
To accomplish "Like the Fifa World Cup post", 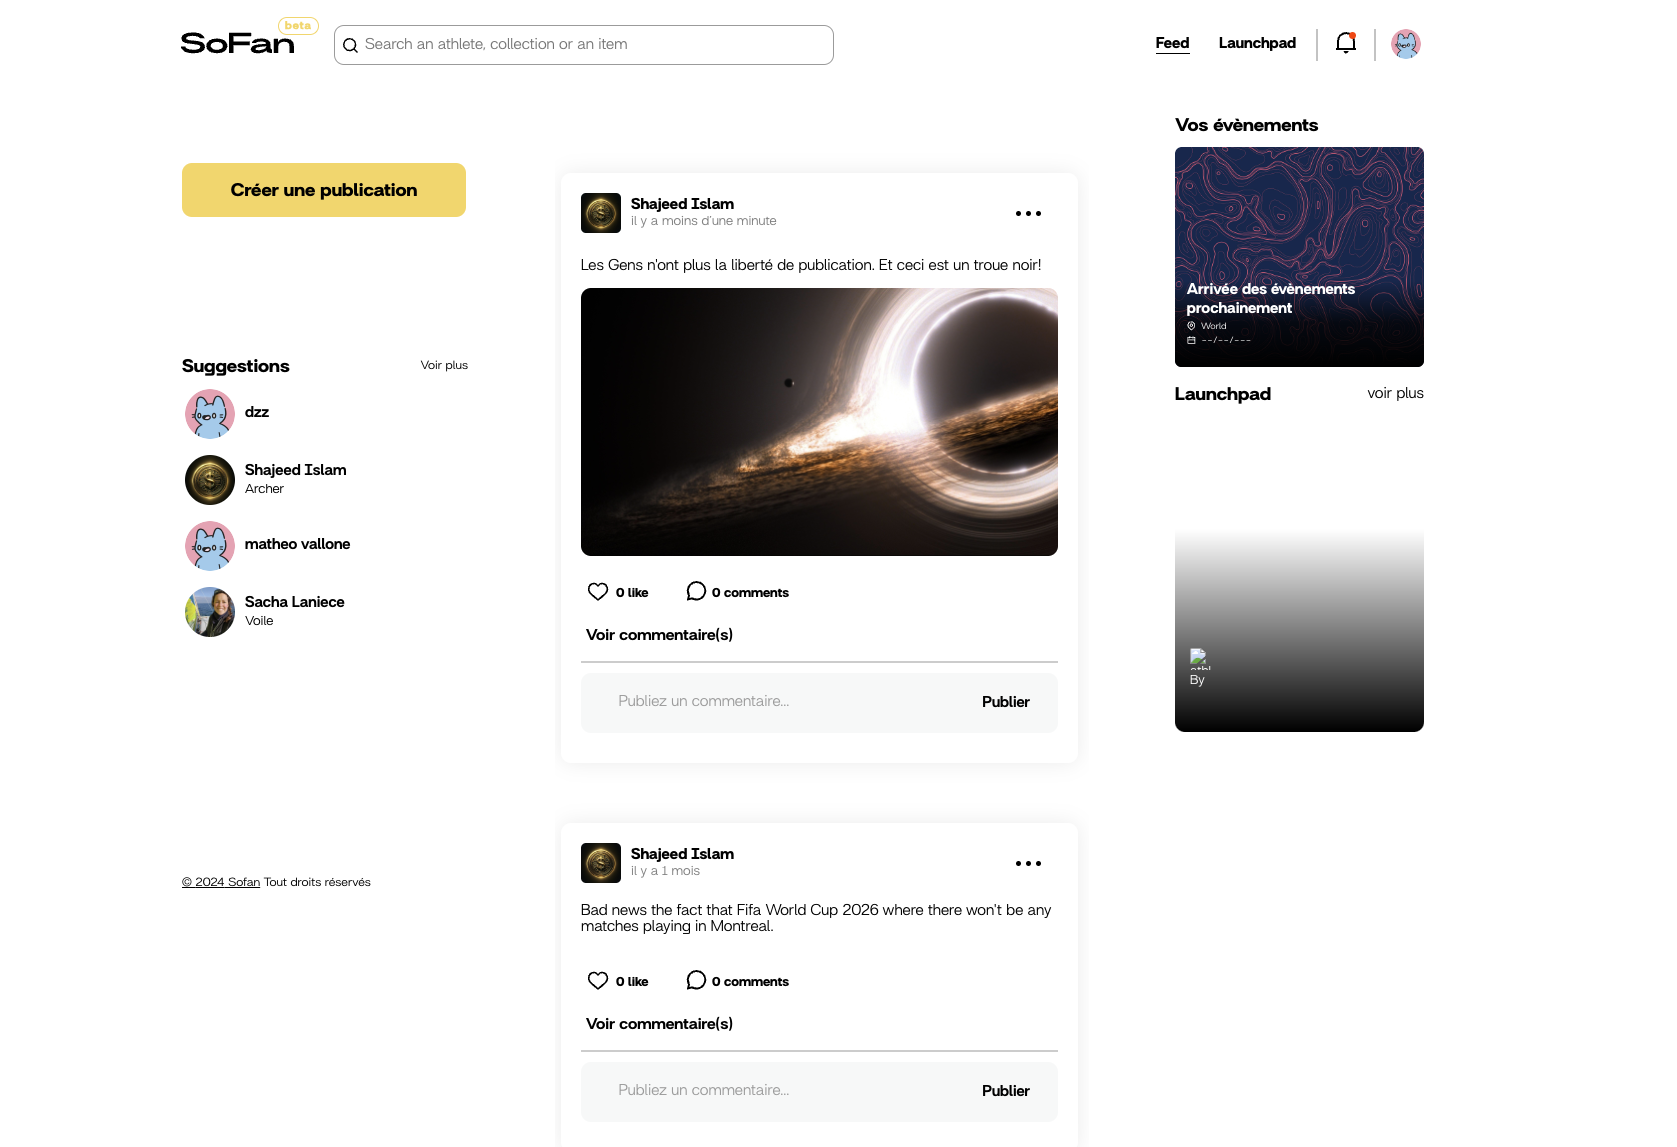I will (598, 981).
